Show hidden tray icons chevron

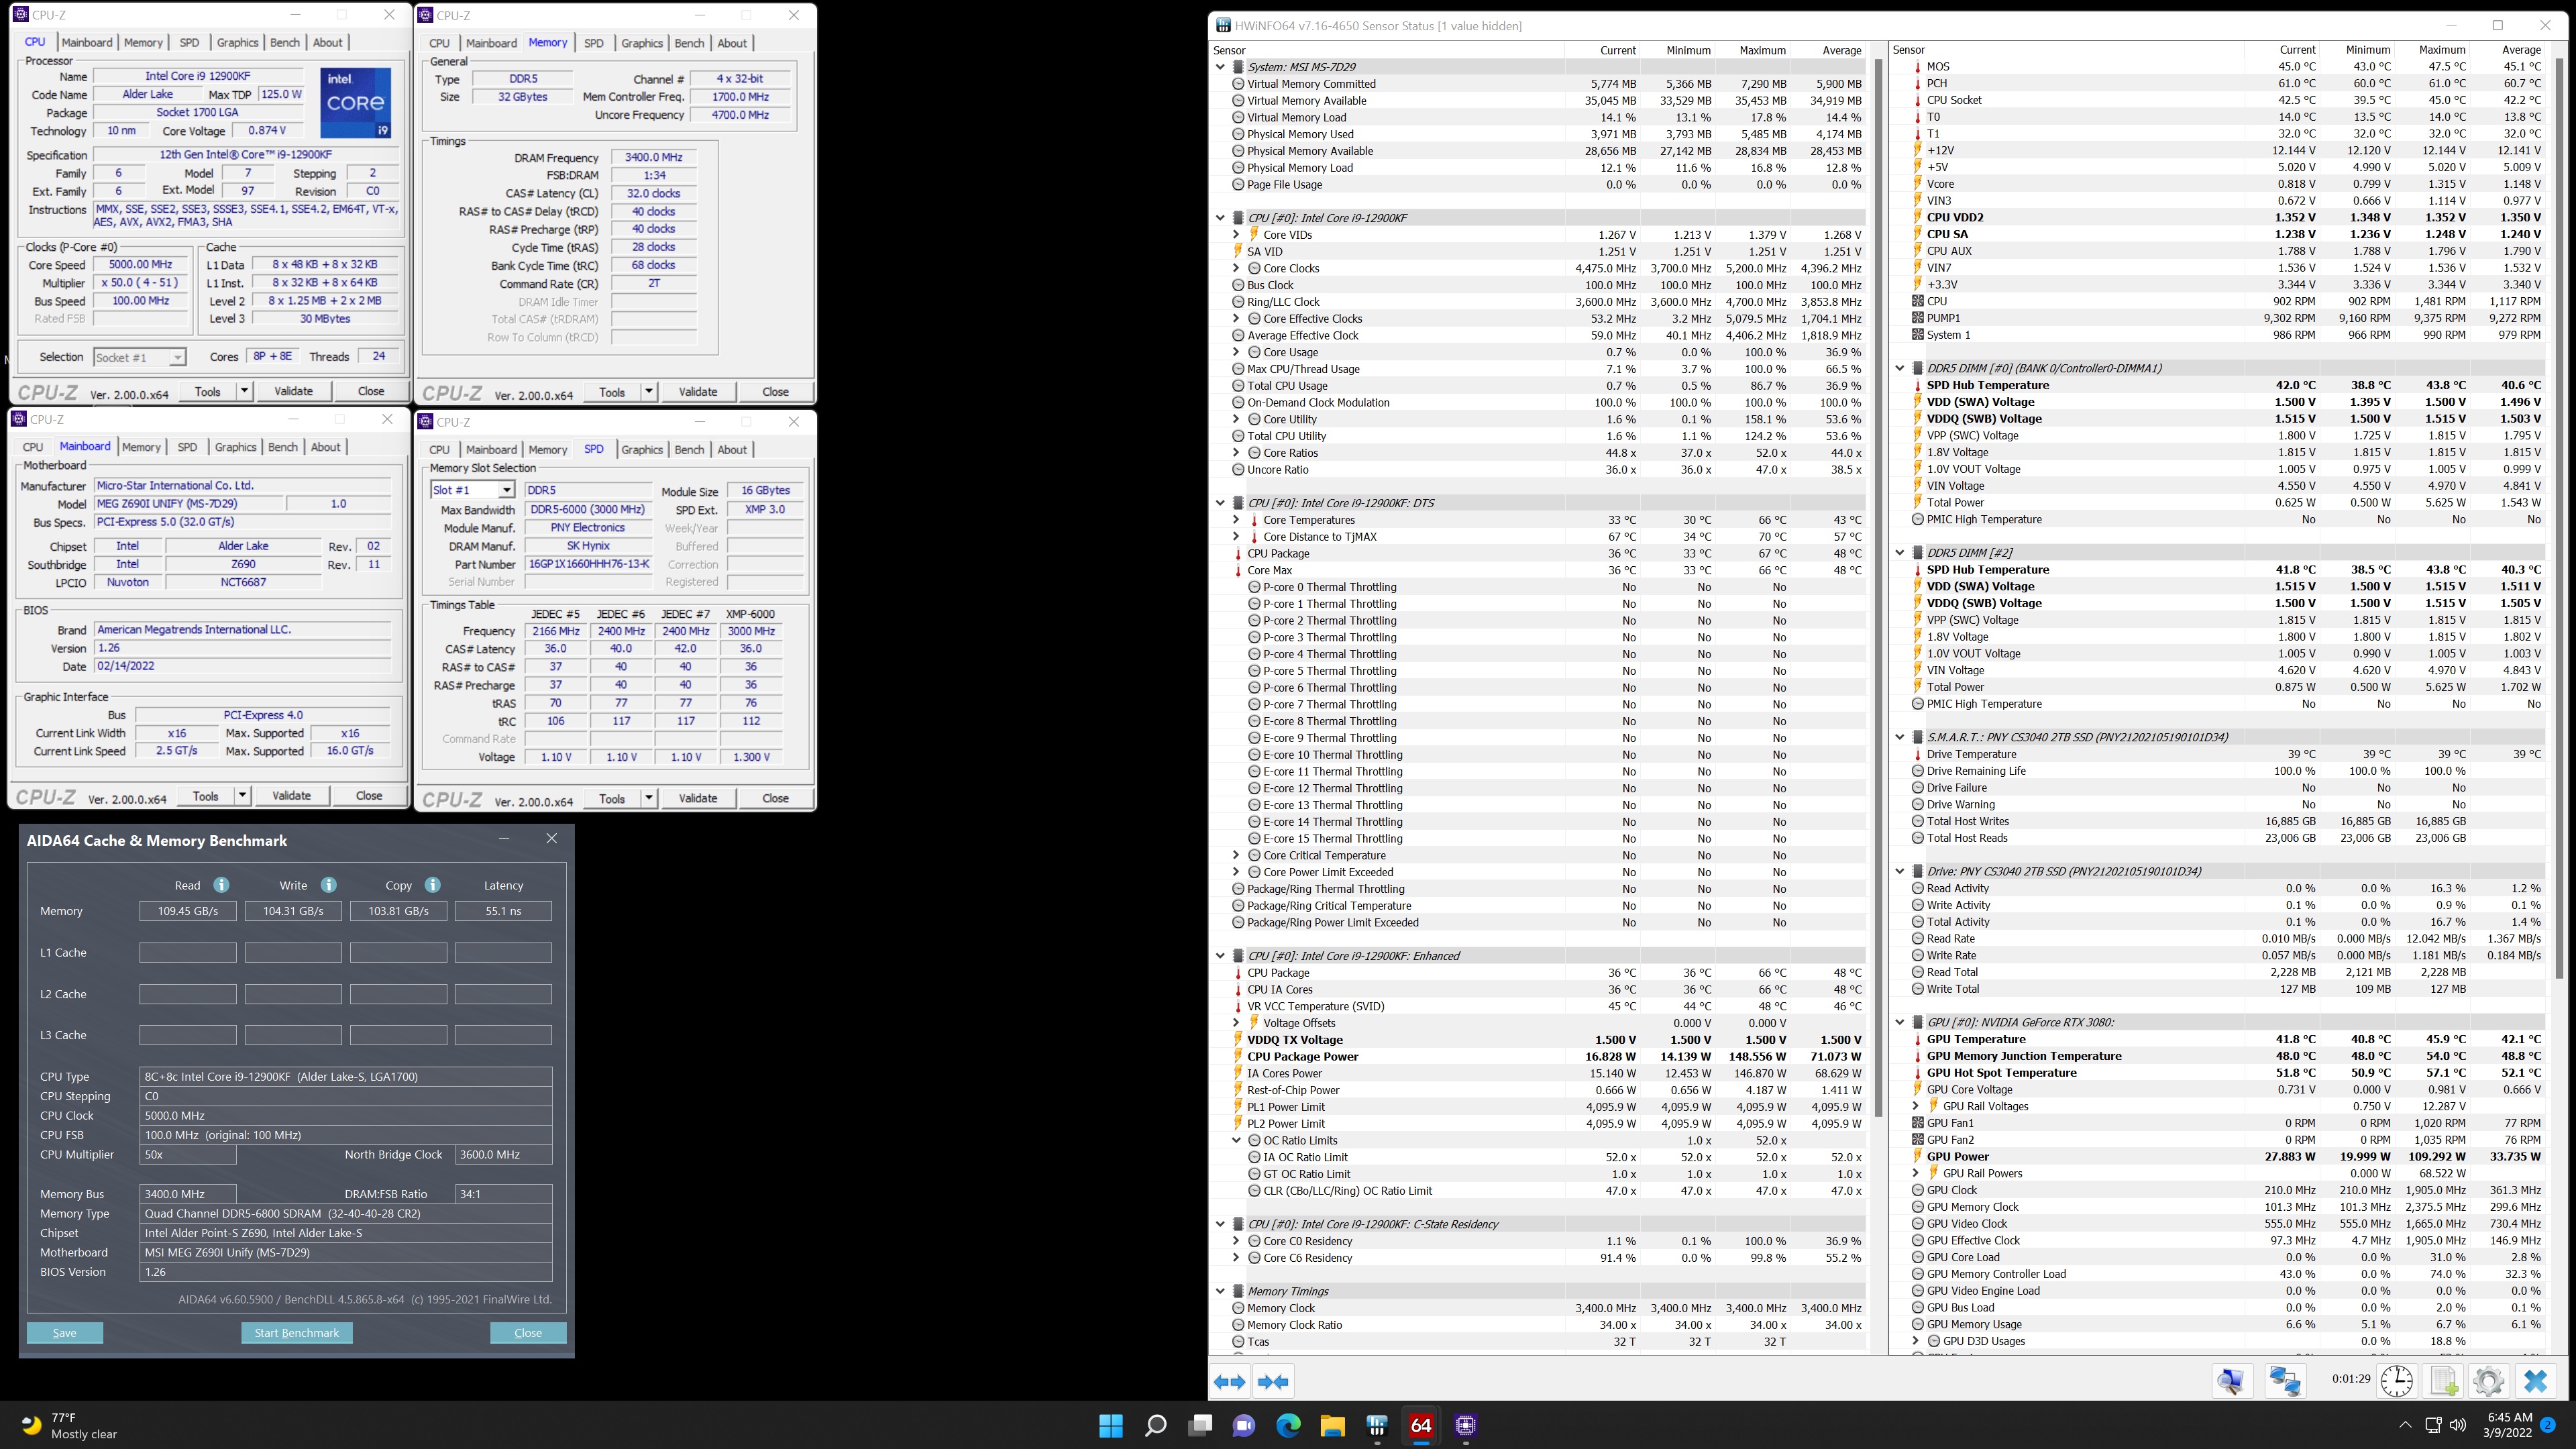coord(2405,1425)
